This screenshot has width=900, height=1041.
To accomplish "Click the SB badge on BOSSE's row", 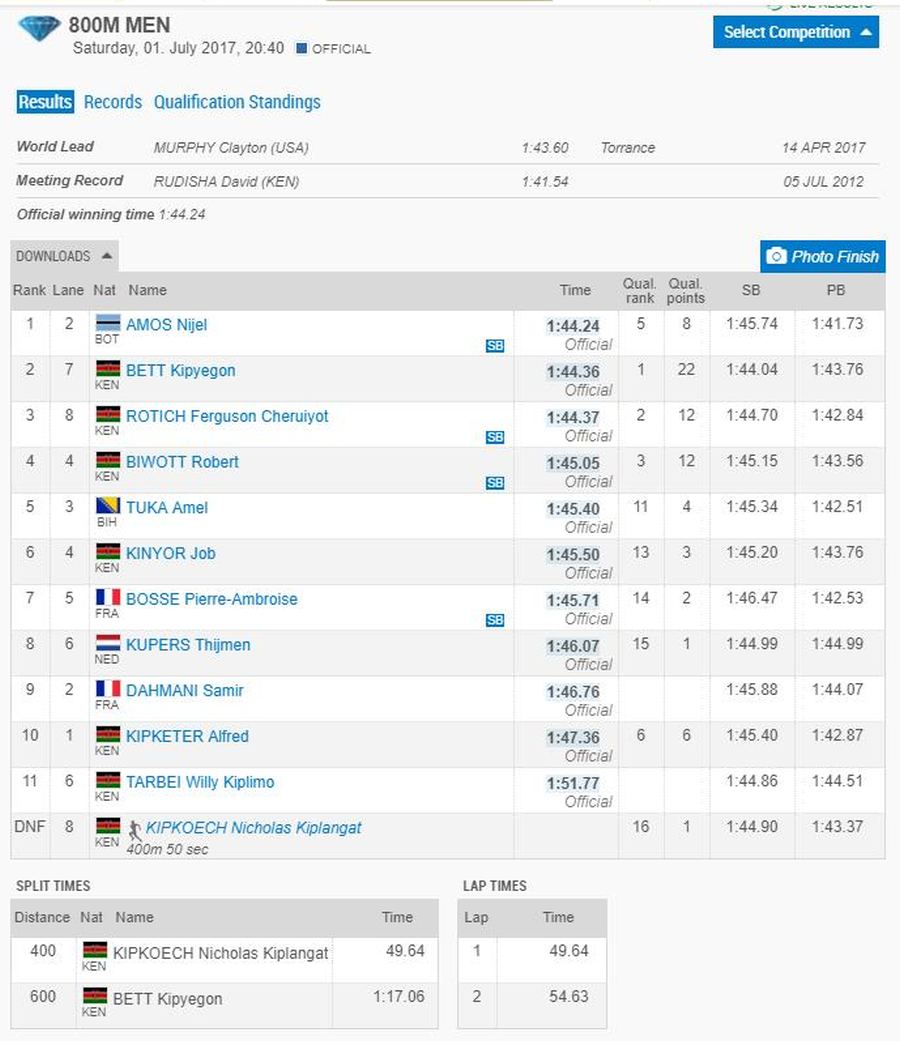I will [495, 620].
